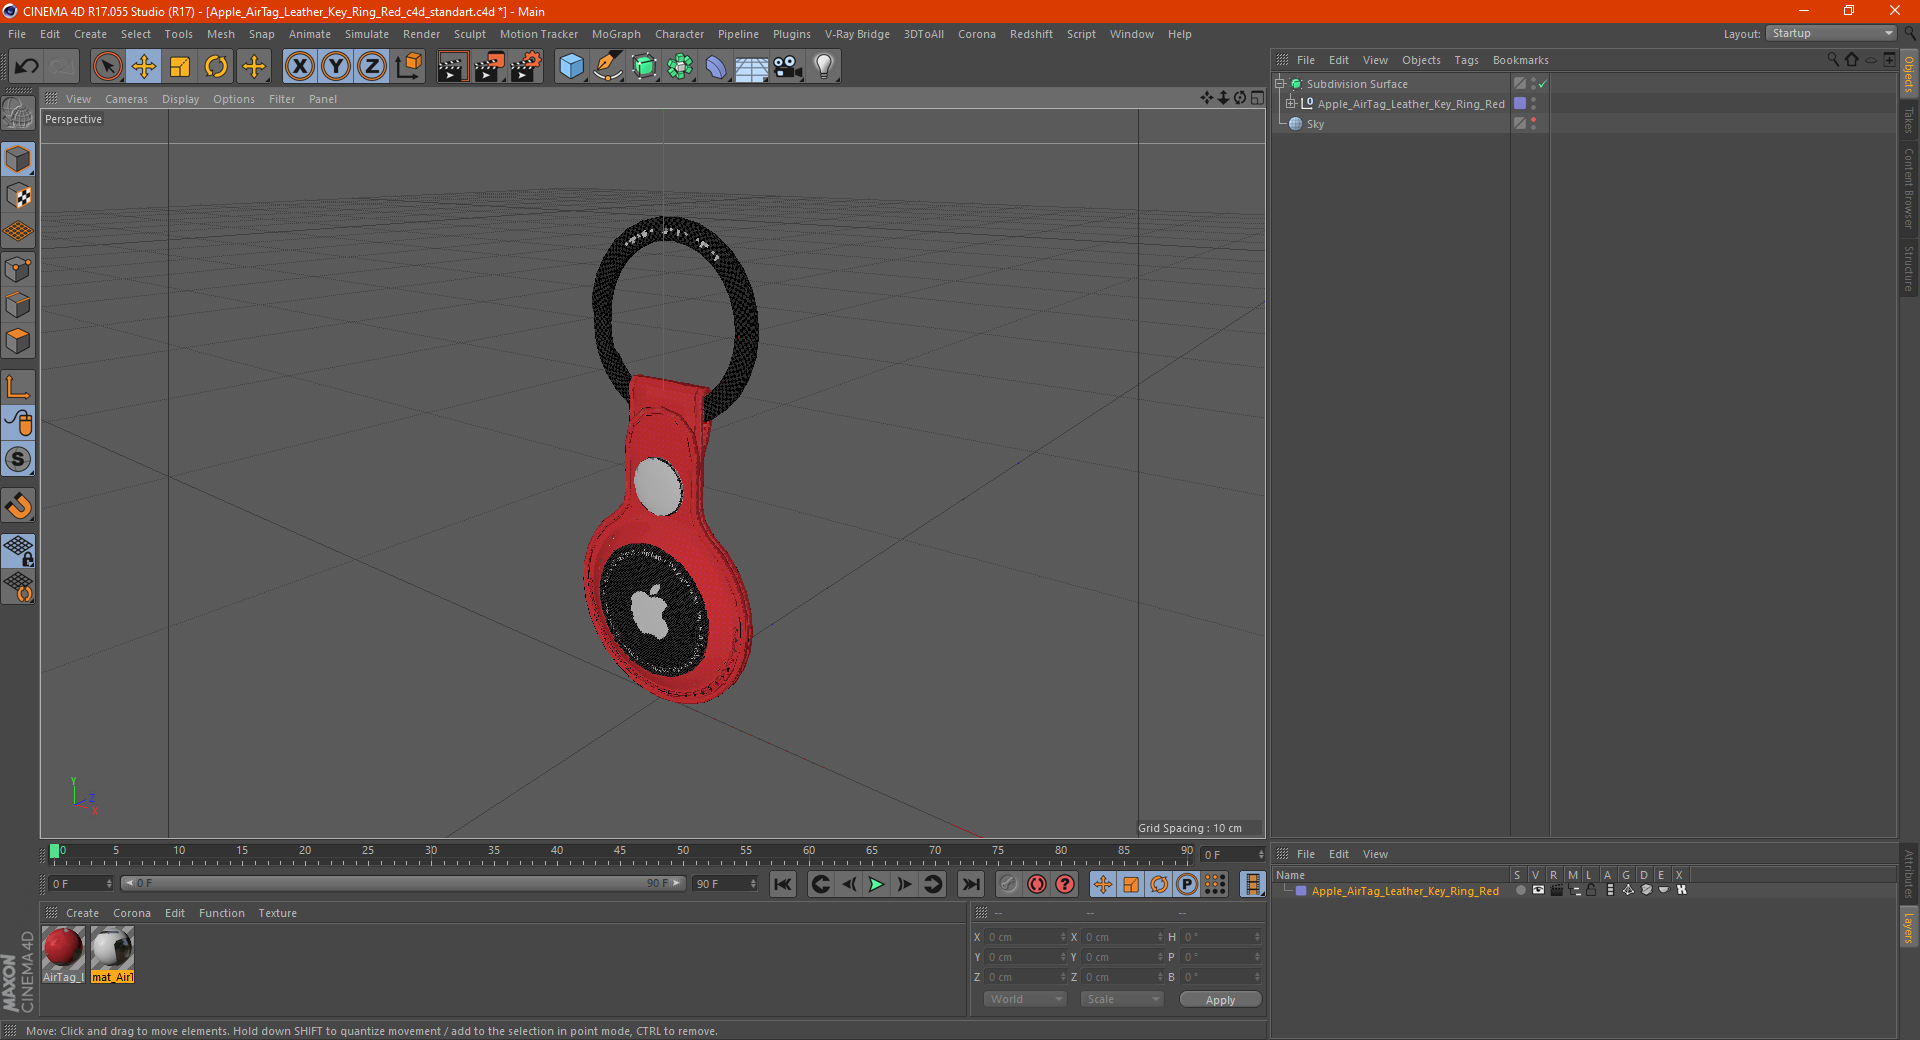Click the Apply coordinates button
Viewport: 1920px width, 1040px height.
(1220, 1000)
